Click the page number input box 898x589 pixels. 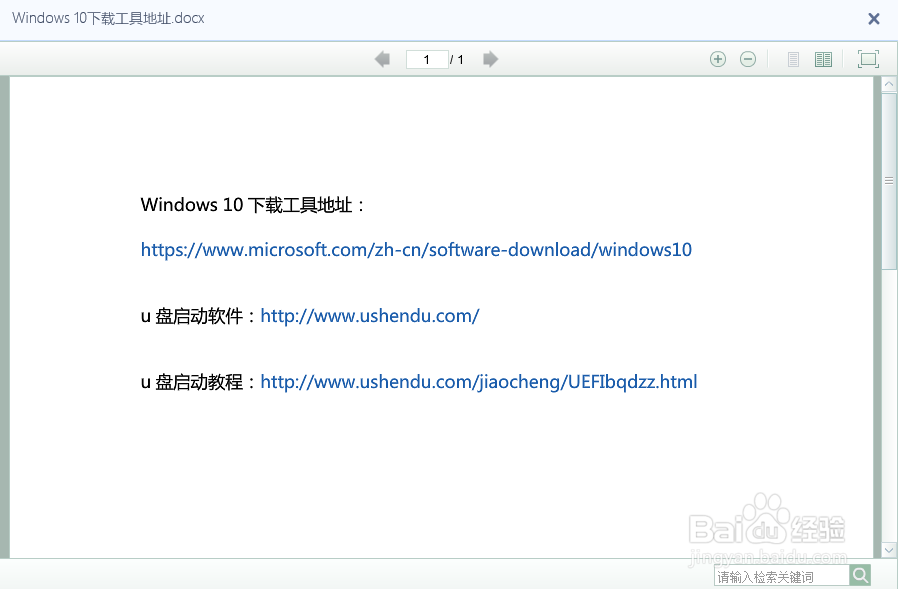point(428,59)
